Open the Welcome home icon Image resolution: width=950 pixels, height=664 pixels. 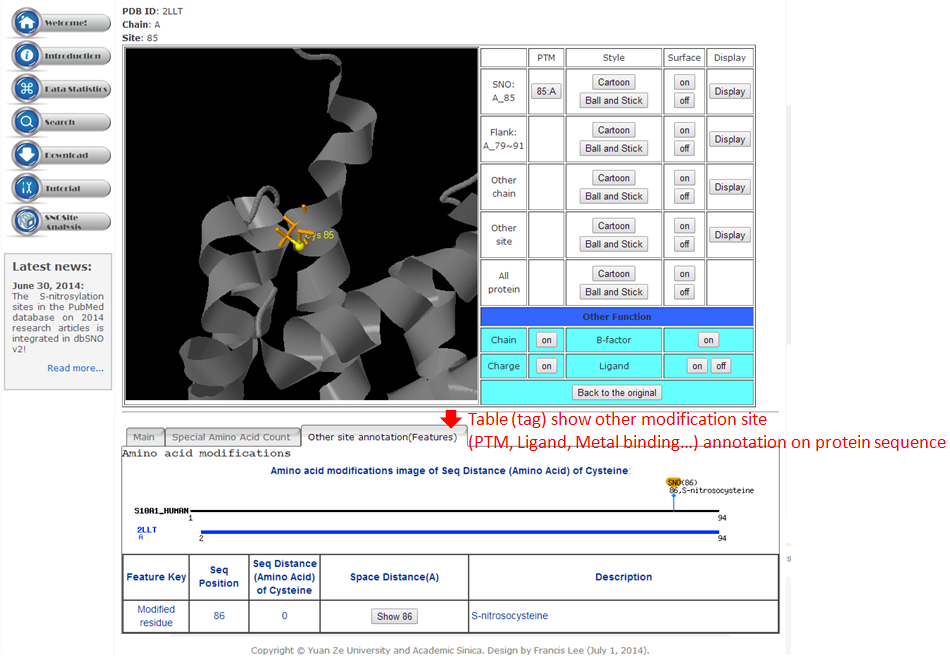26,22
